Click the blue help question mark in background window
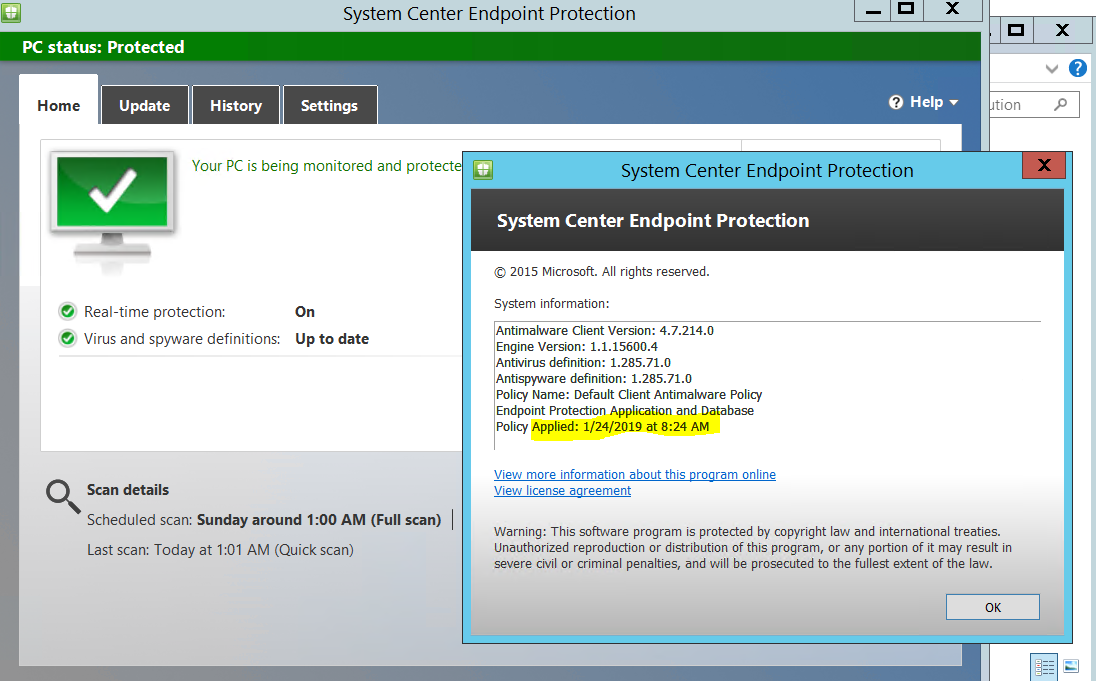 (x=1078, y=68)
